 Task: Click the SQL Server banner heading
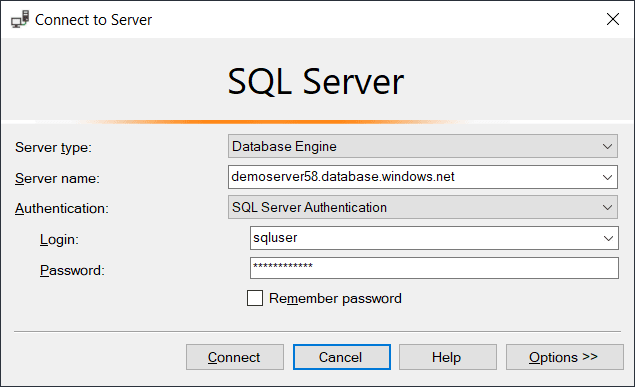tap(316, 82)
